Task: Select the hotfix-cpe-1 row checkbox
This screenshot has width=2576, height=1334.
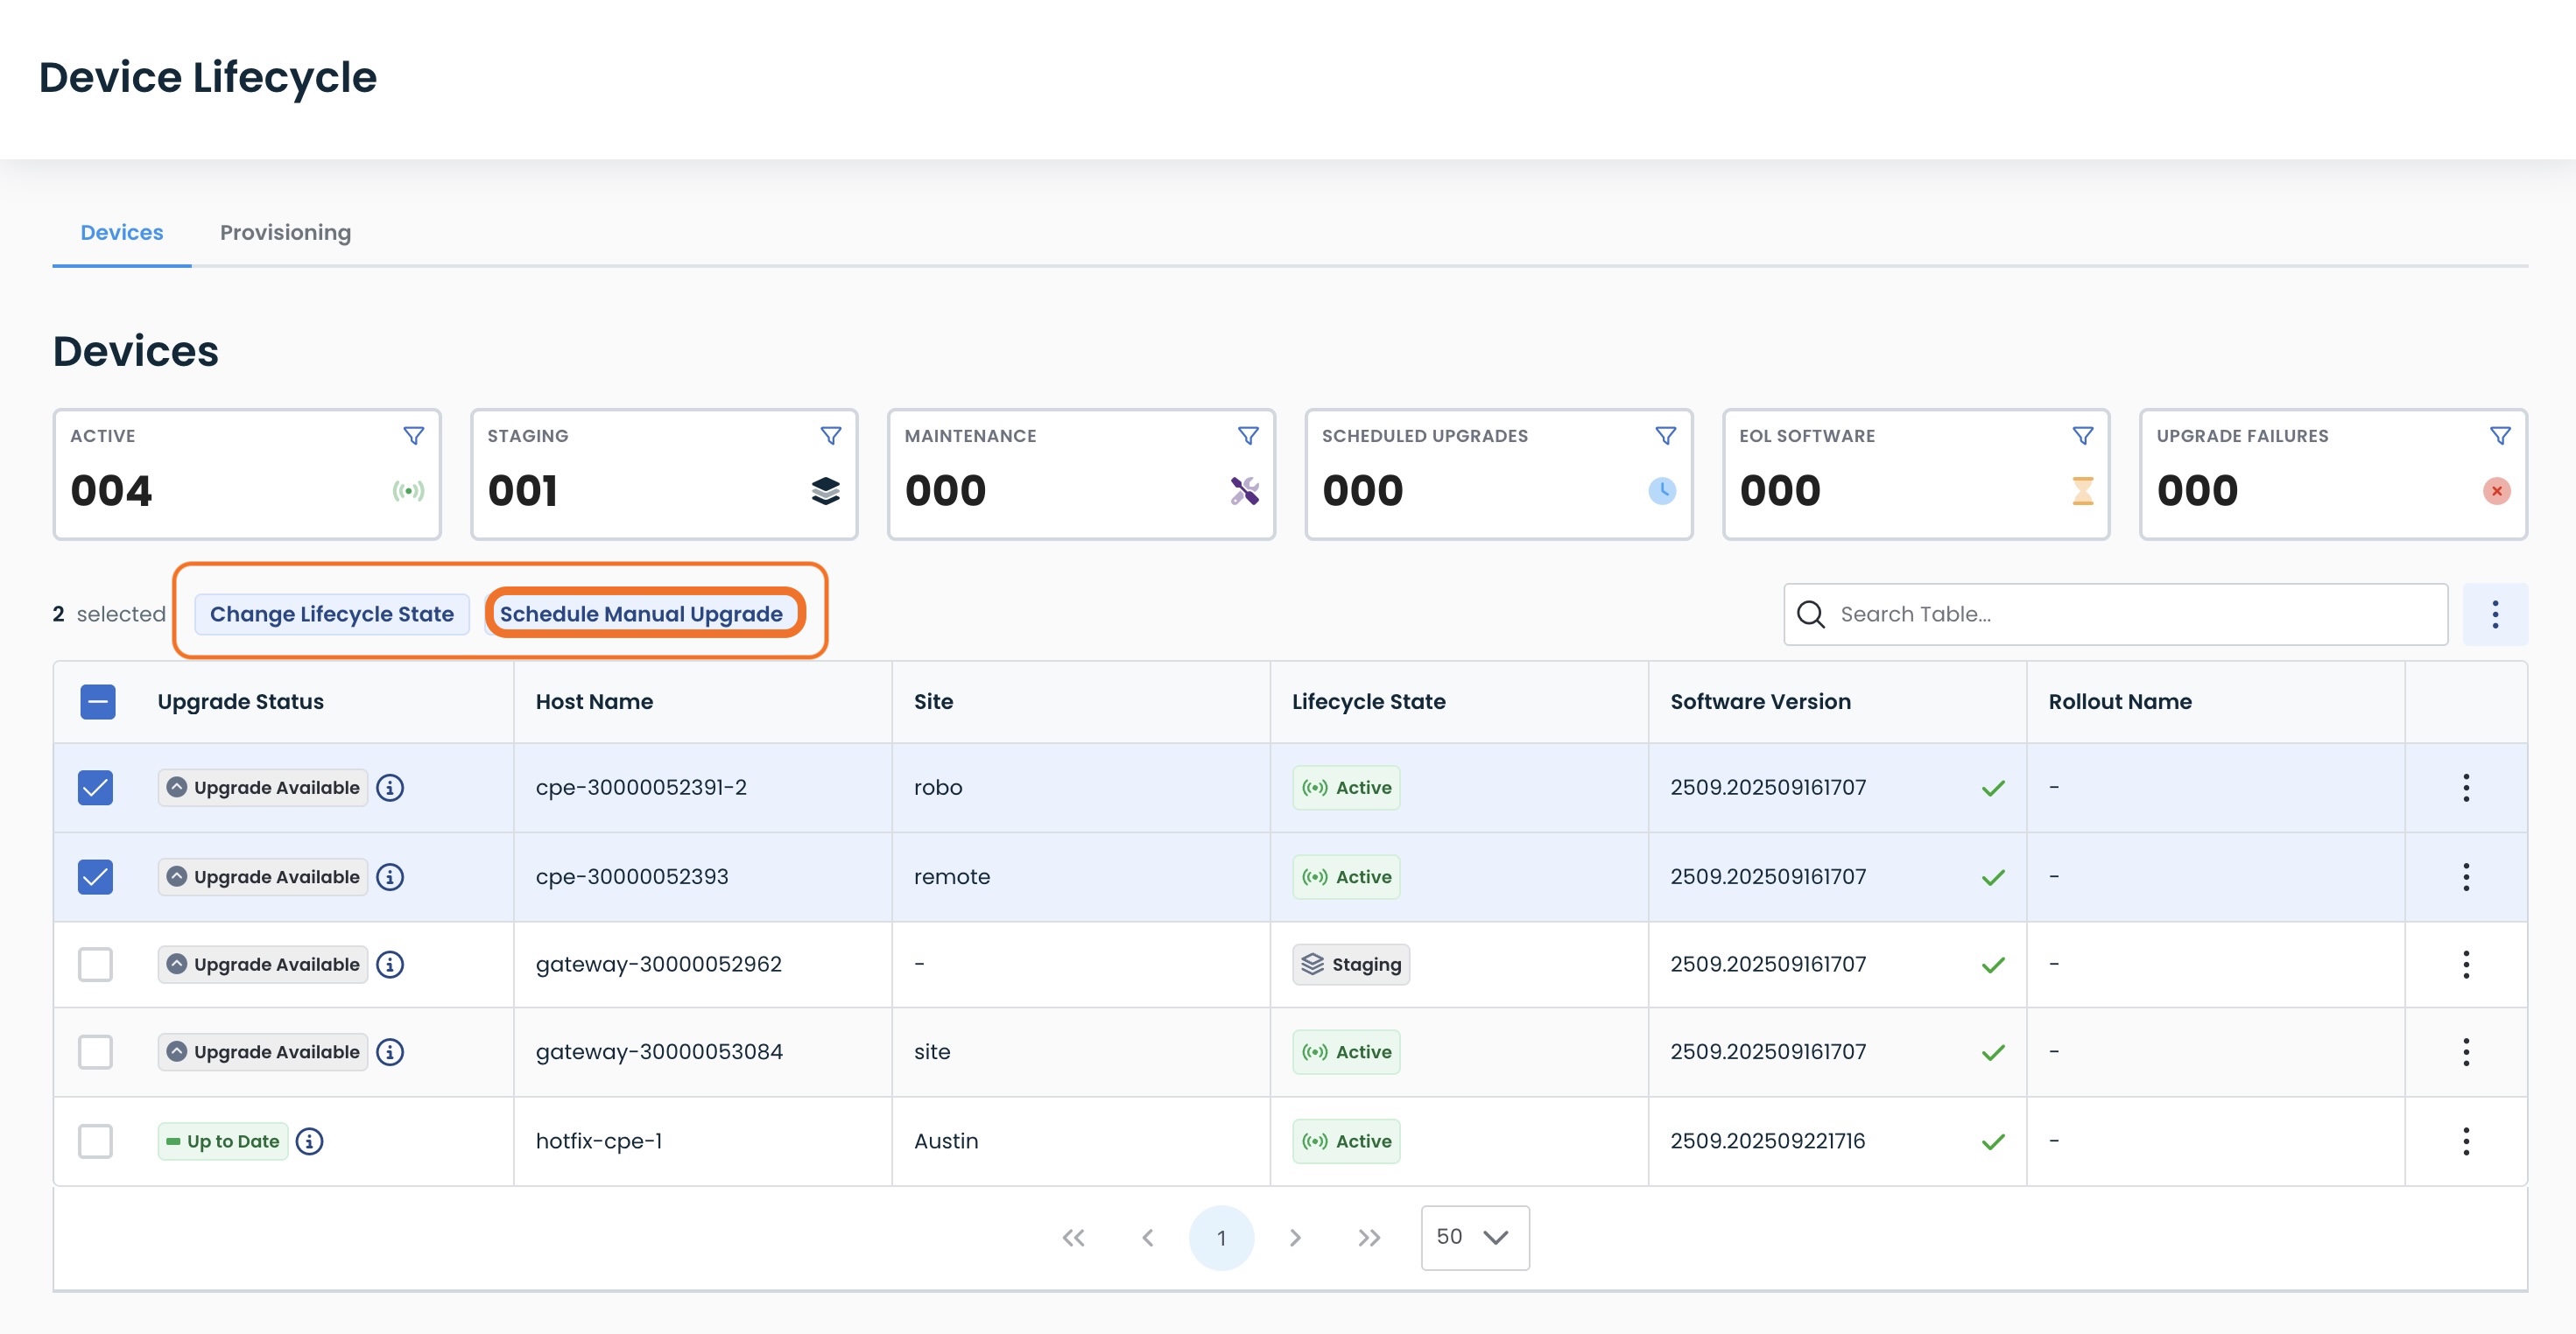Action: 95,1141
